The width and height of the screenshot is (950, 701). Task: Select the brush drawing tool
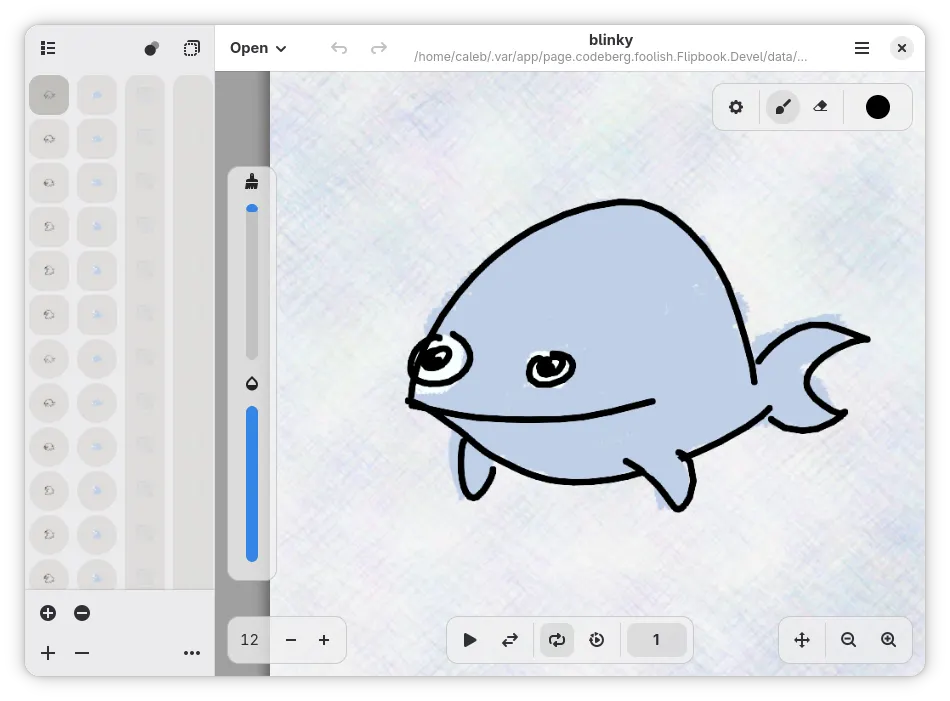[x=783, y=107]
